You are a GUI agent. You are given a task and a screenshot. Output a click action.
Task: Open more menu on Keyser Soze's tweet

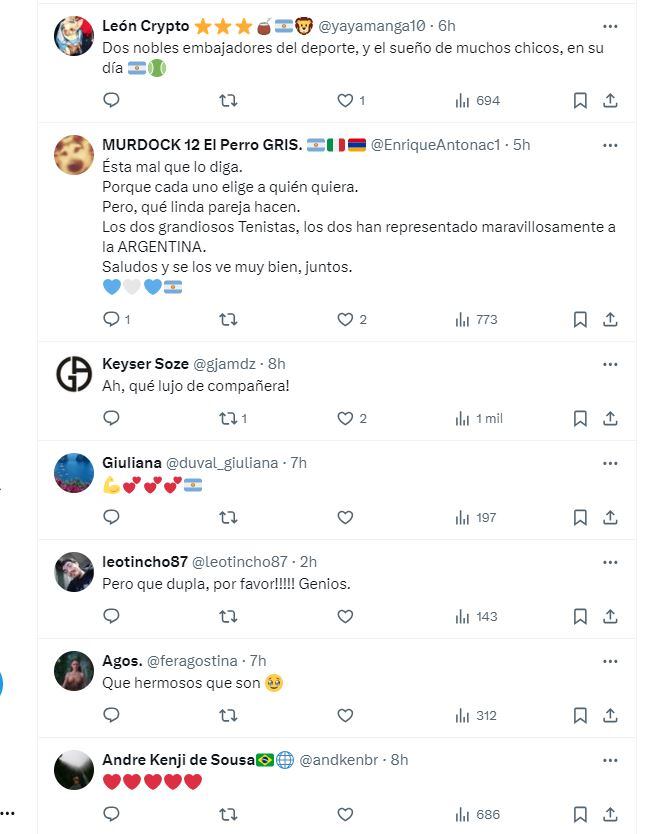point(610,364)
